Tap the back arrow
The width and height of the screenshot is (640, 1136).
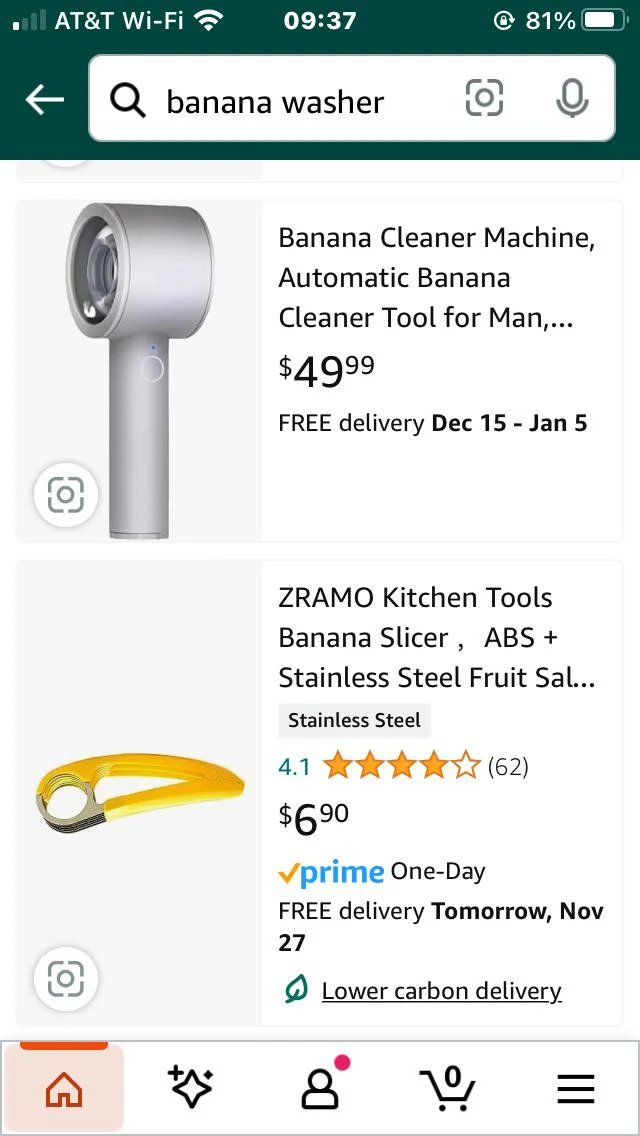tap(44, 100)
